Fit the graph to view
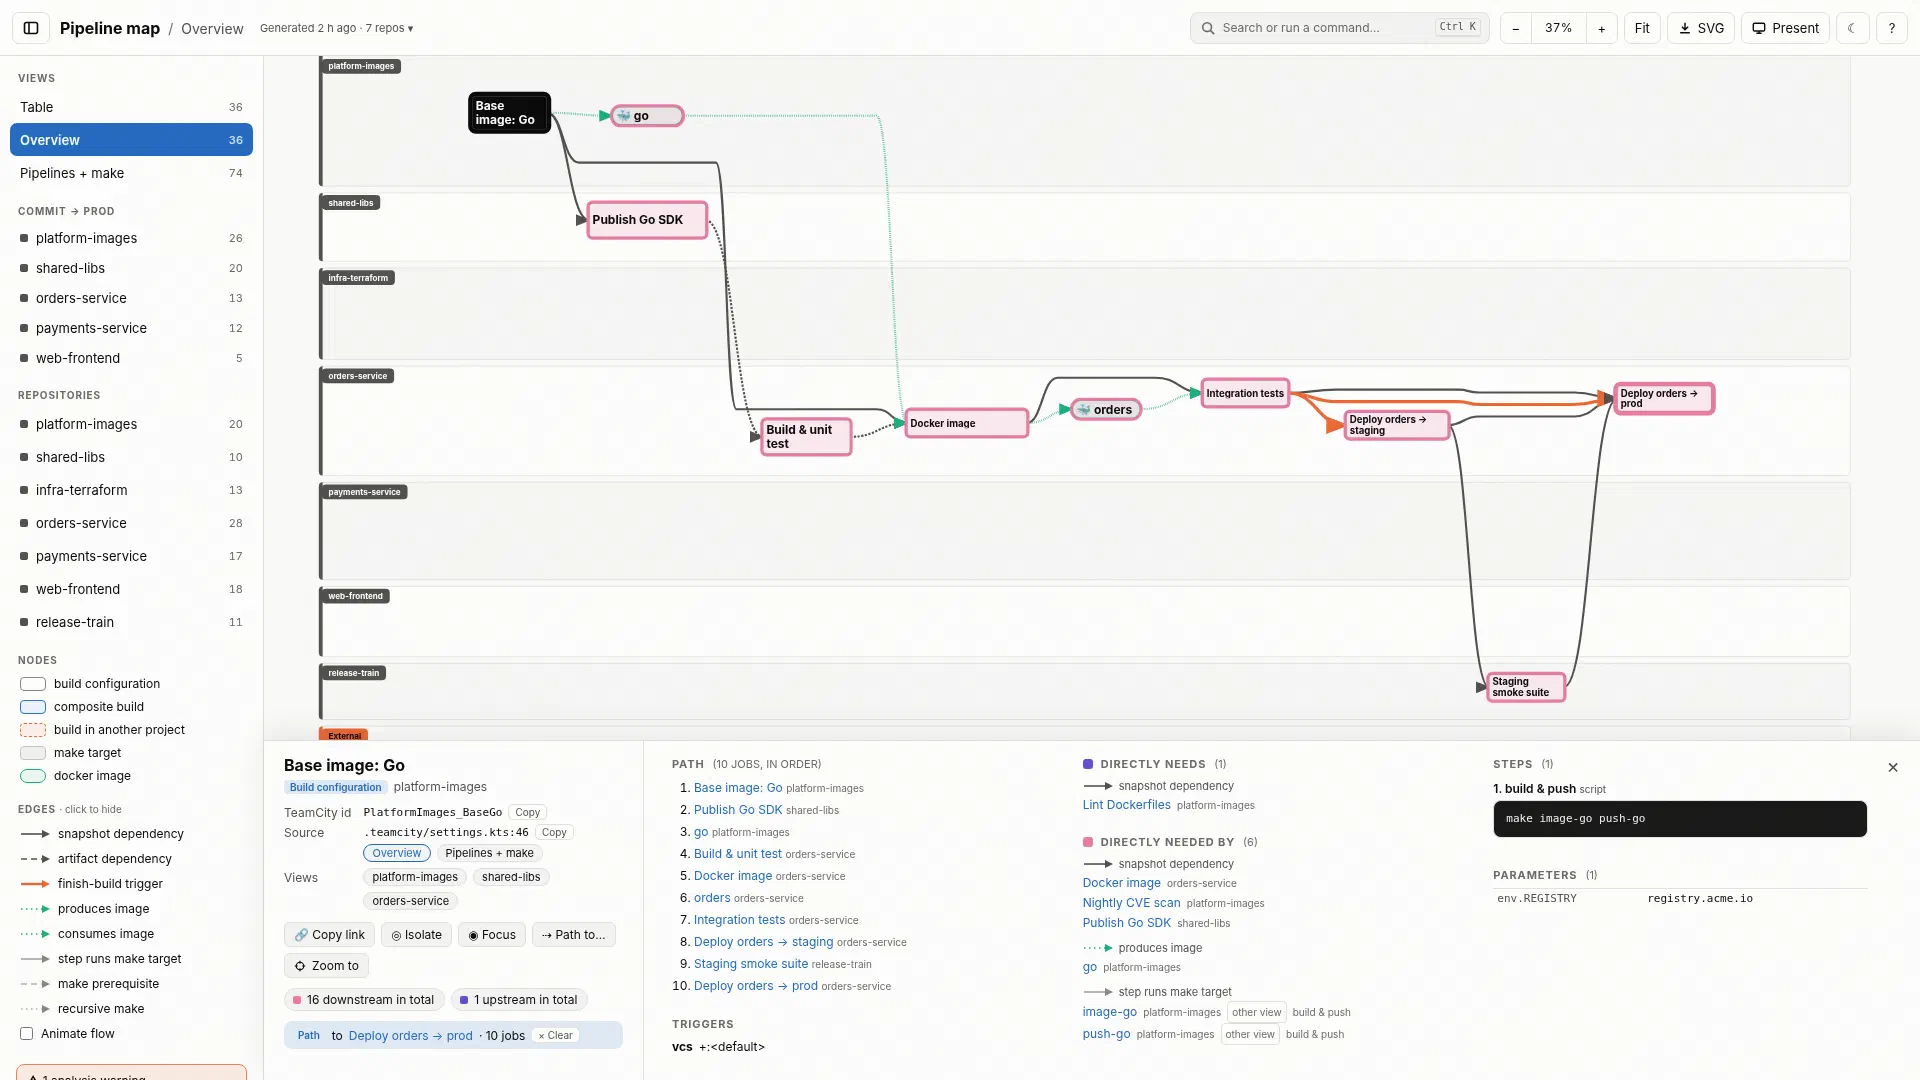 point(1642,28)
